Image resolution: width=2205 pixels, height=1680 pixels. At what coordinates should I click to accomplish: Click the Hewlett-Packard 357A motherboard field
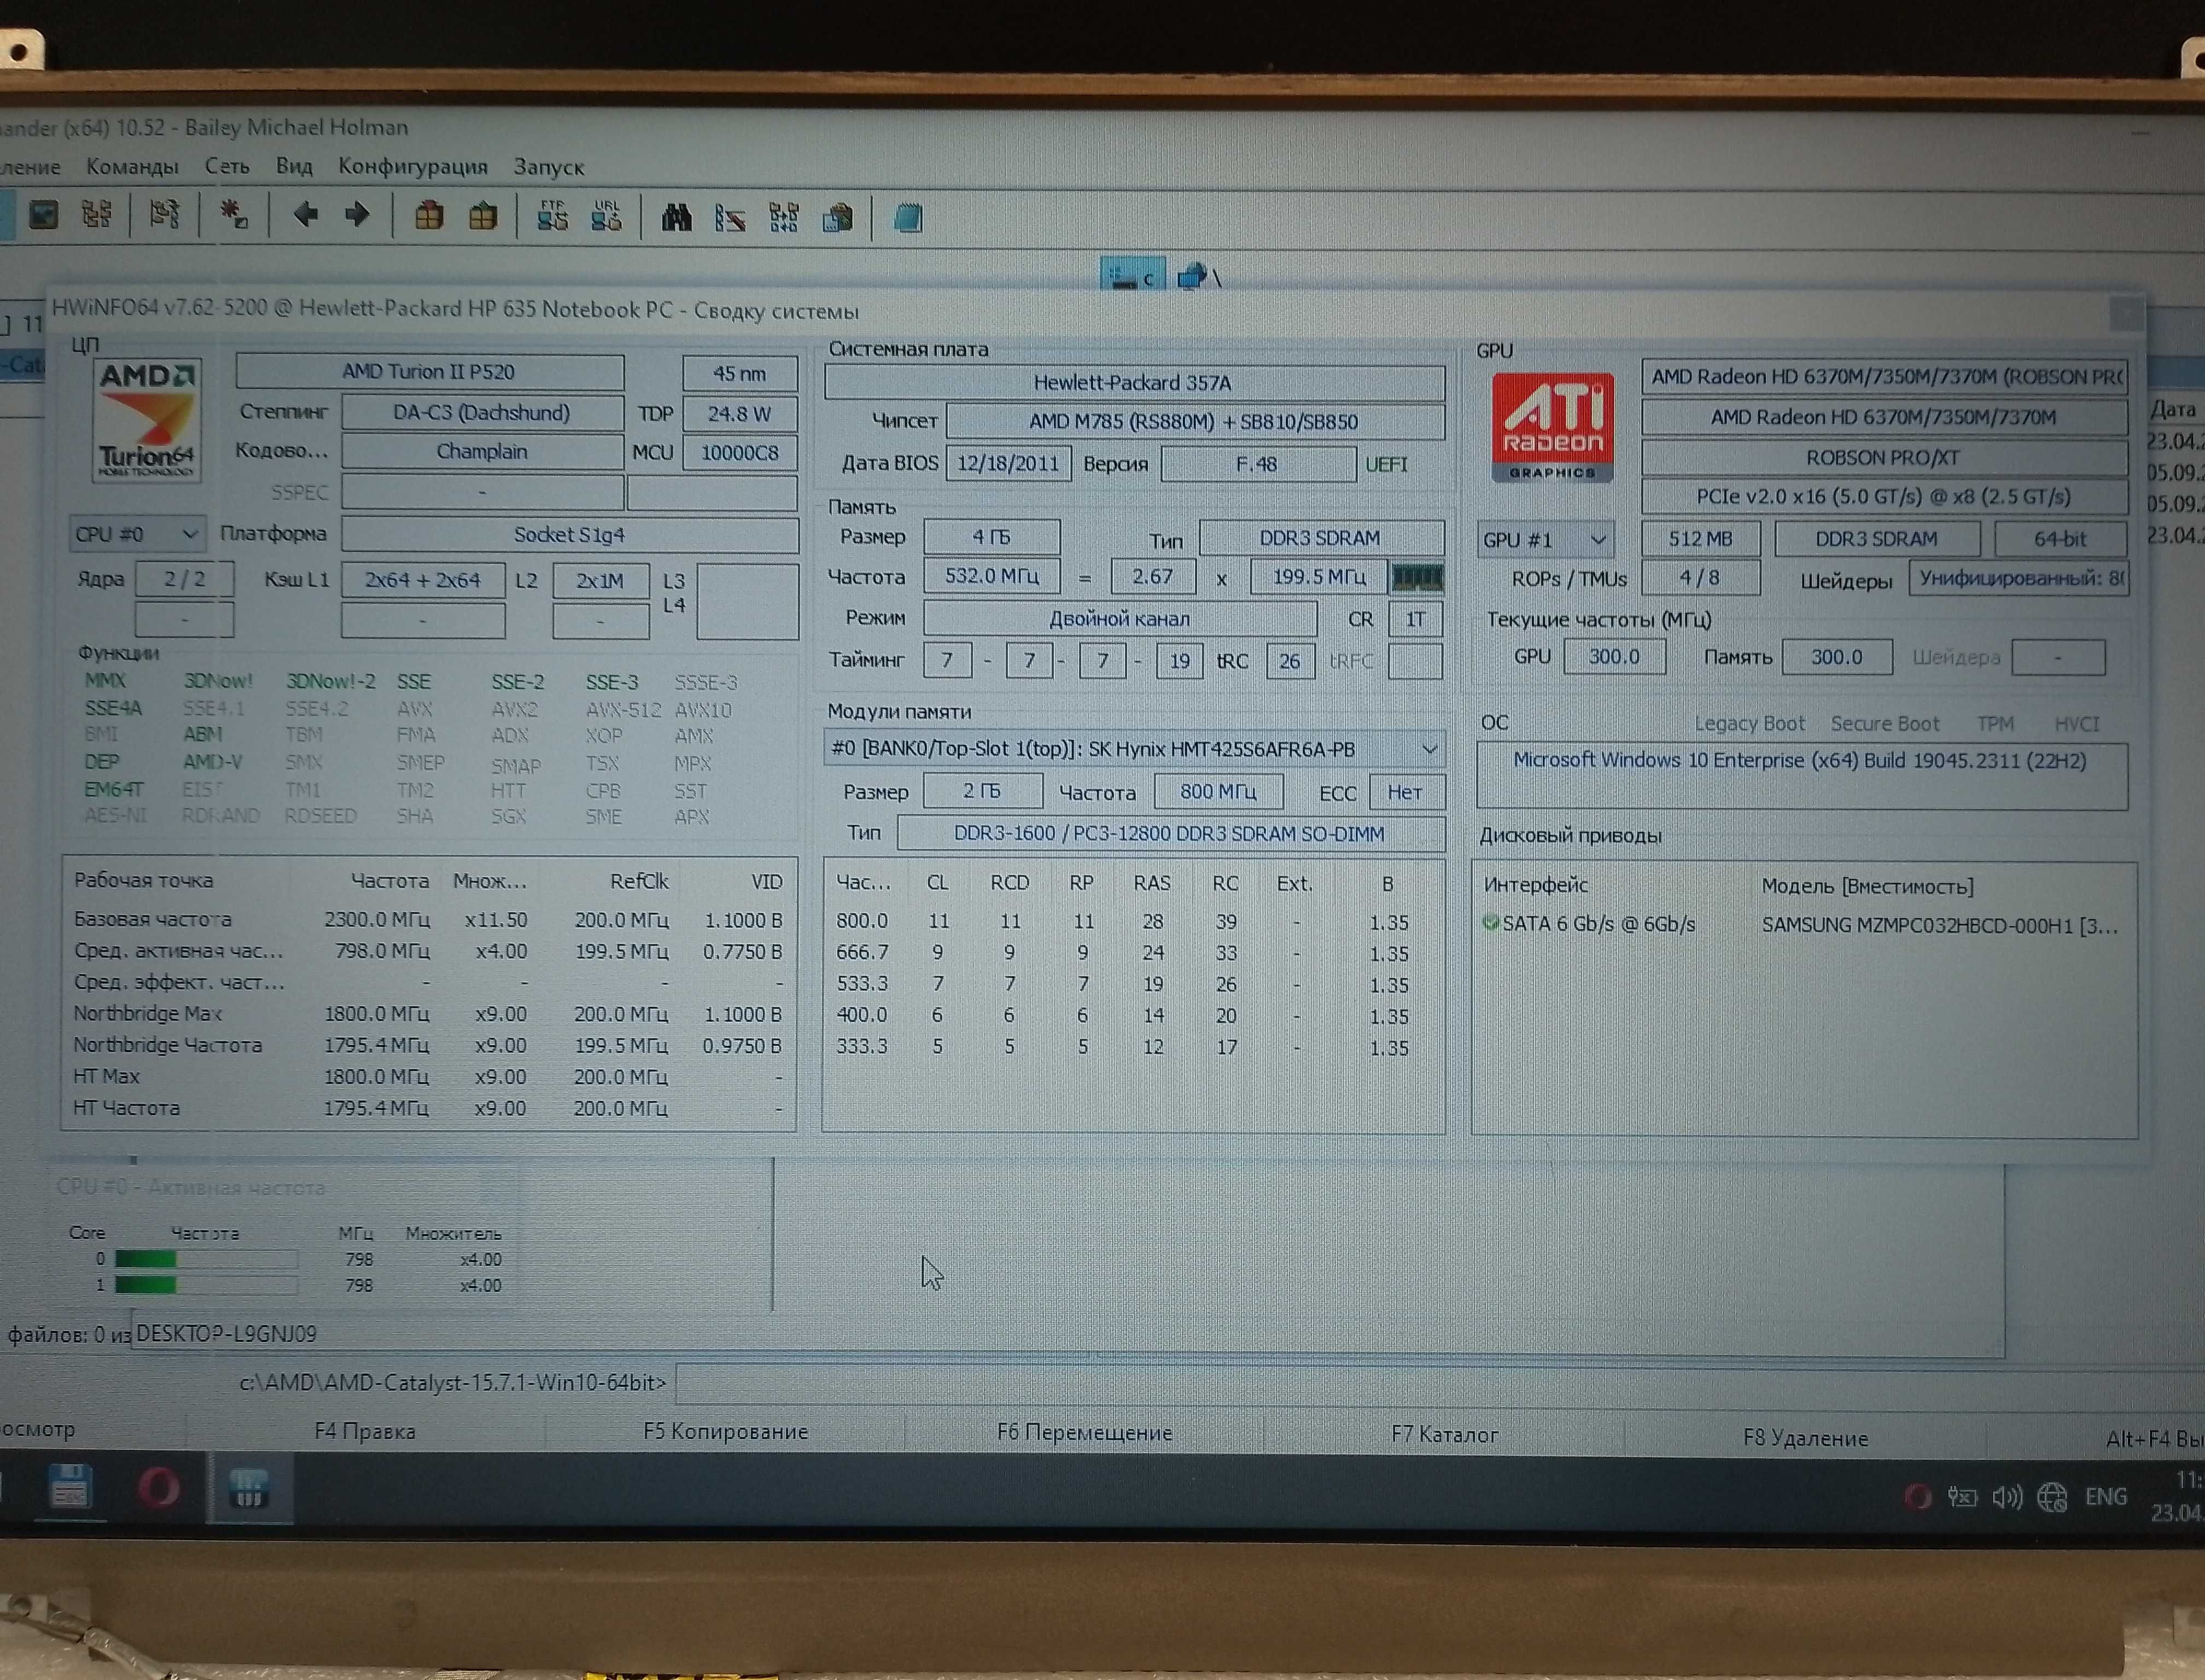click(x=1134, y=382)
